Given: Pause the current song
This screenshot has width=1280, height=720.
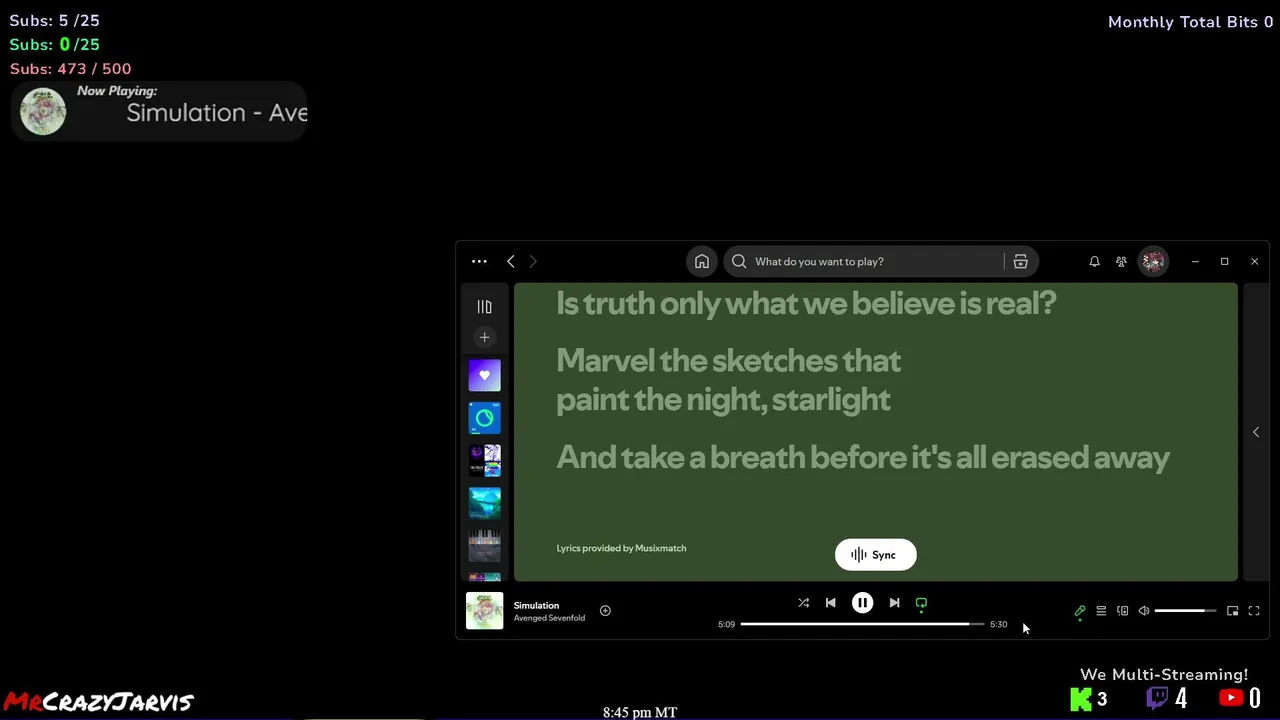Looking at the screenshot, I should click(862, 603).
